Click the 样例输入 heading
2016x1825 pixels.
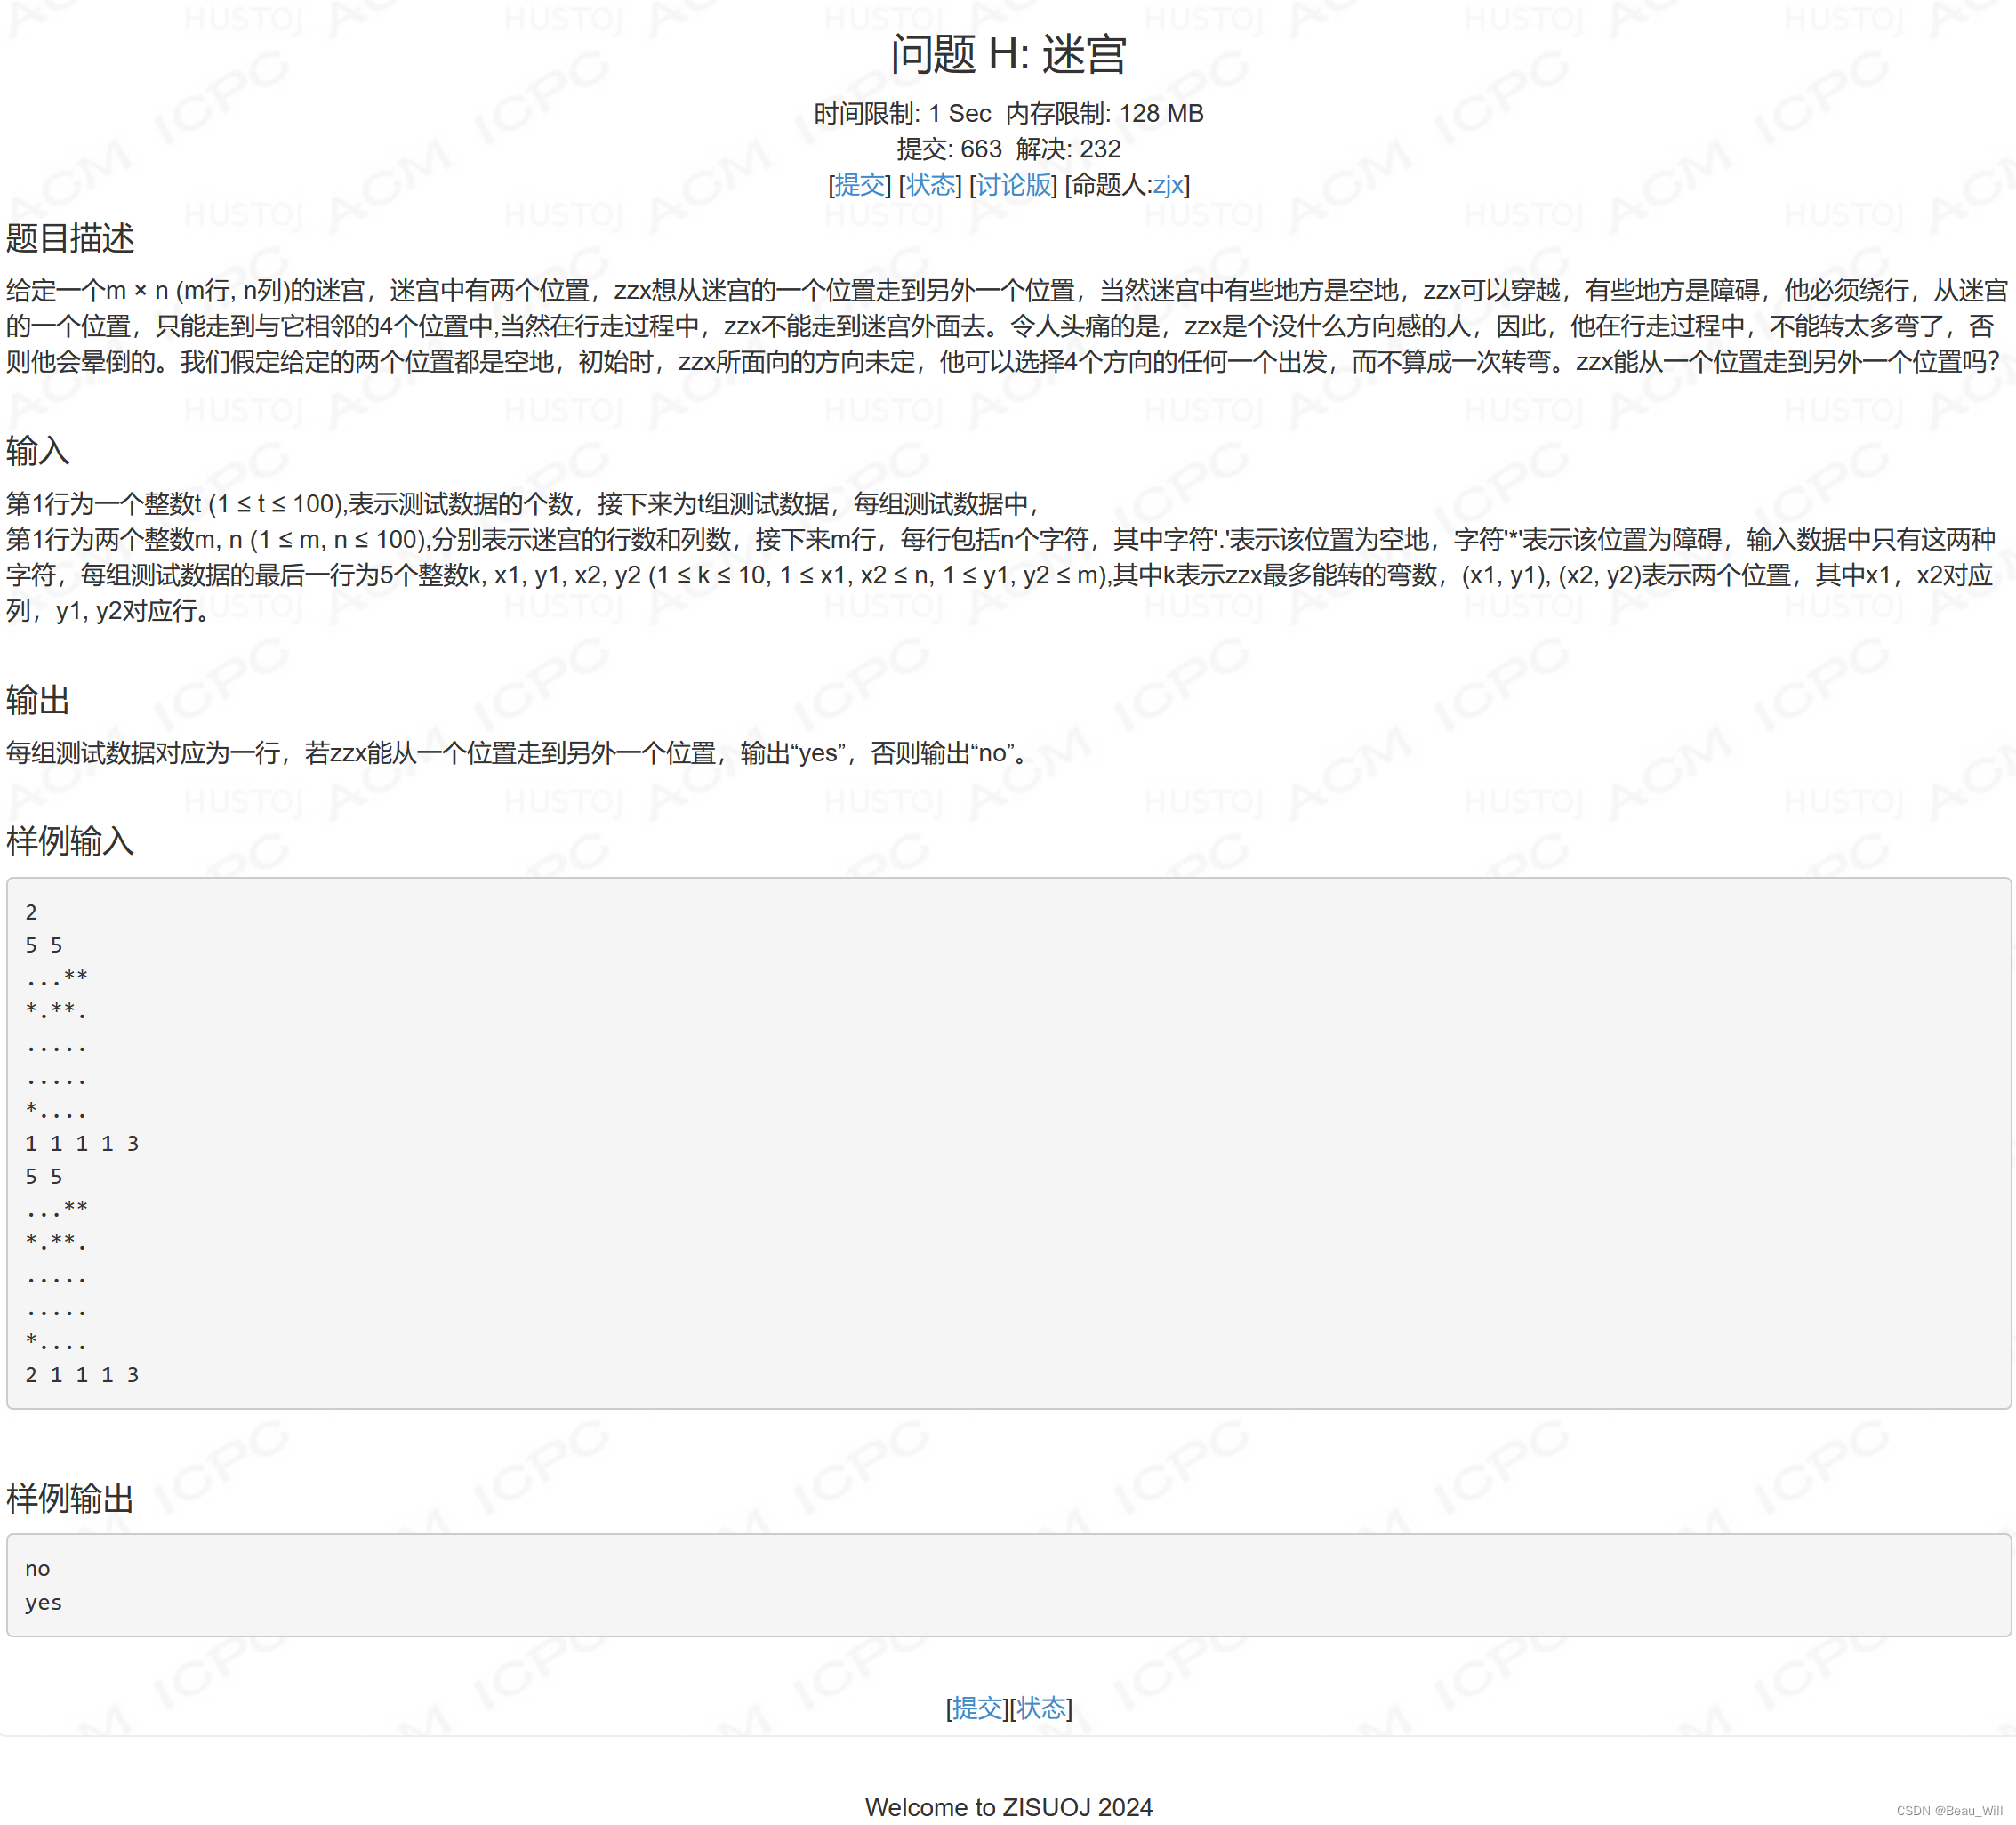point(70,841)
